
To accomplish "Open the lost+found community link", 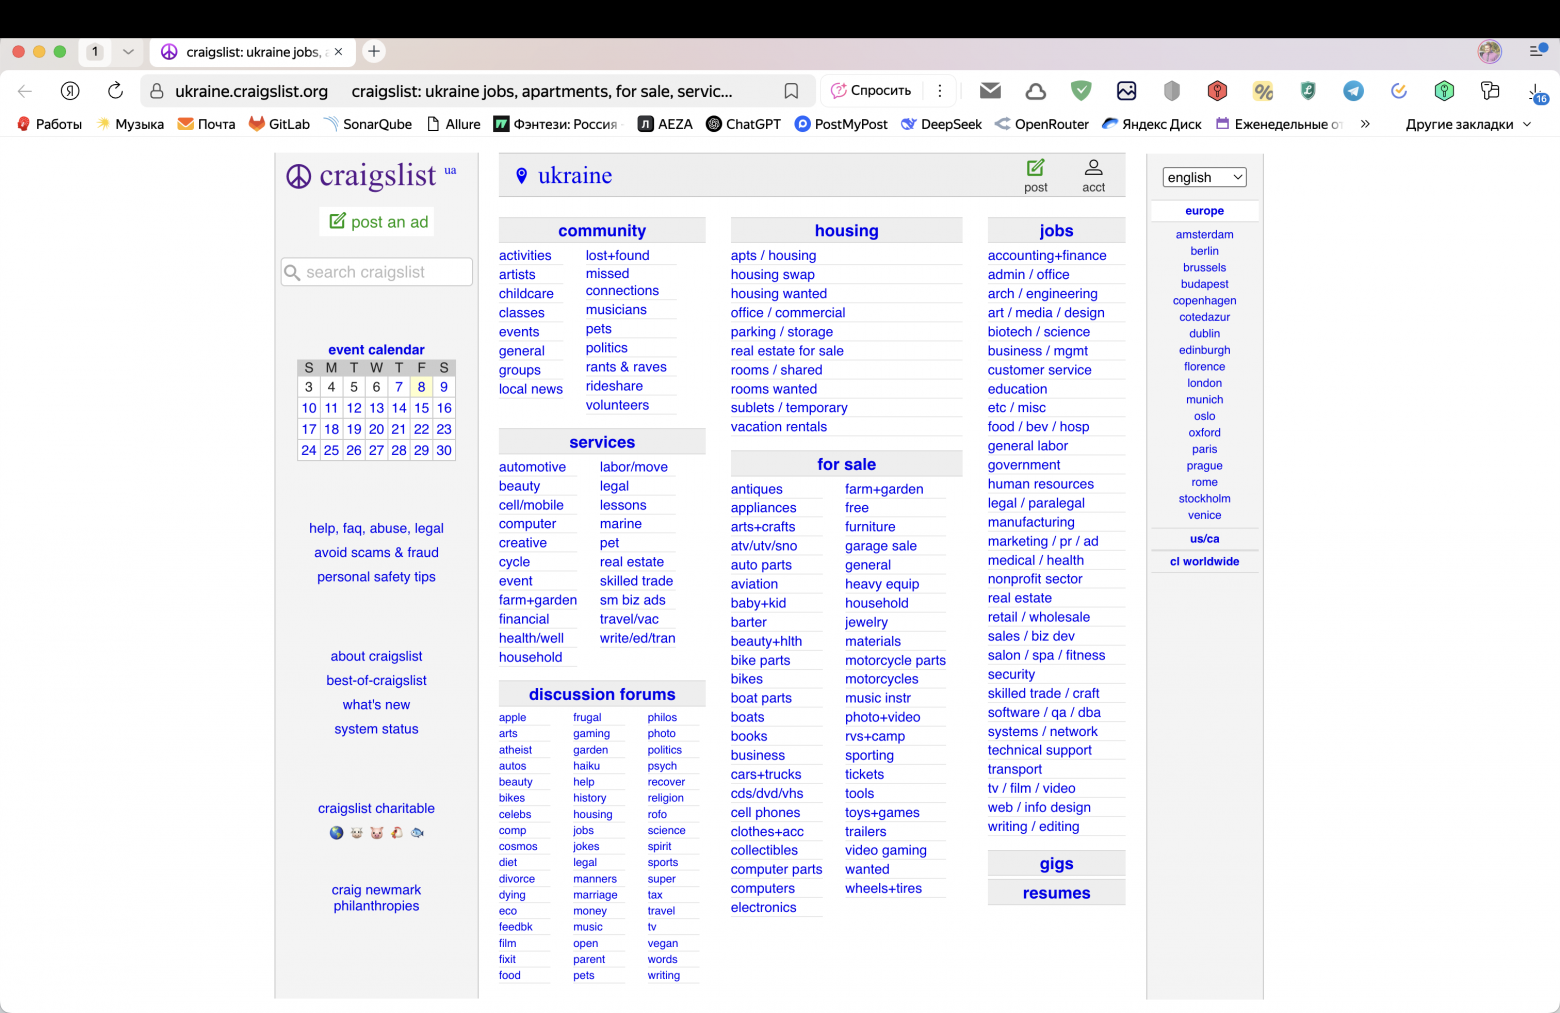I will [x=617, y=256].
